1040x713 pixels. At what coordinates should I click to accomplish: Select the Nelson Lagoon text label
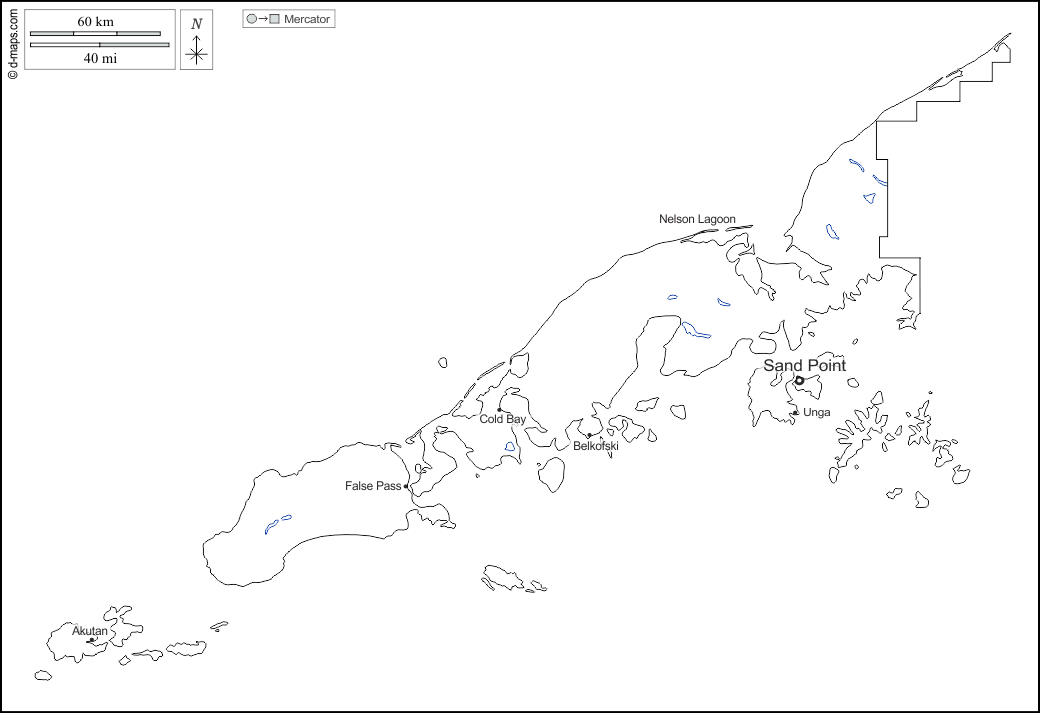[x=697, y=219]
